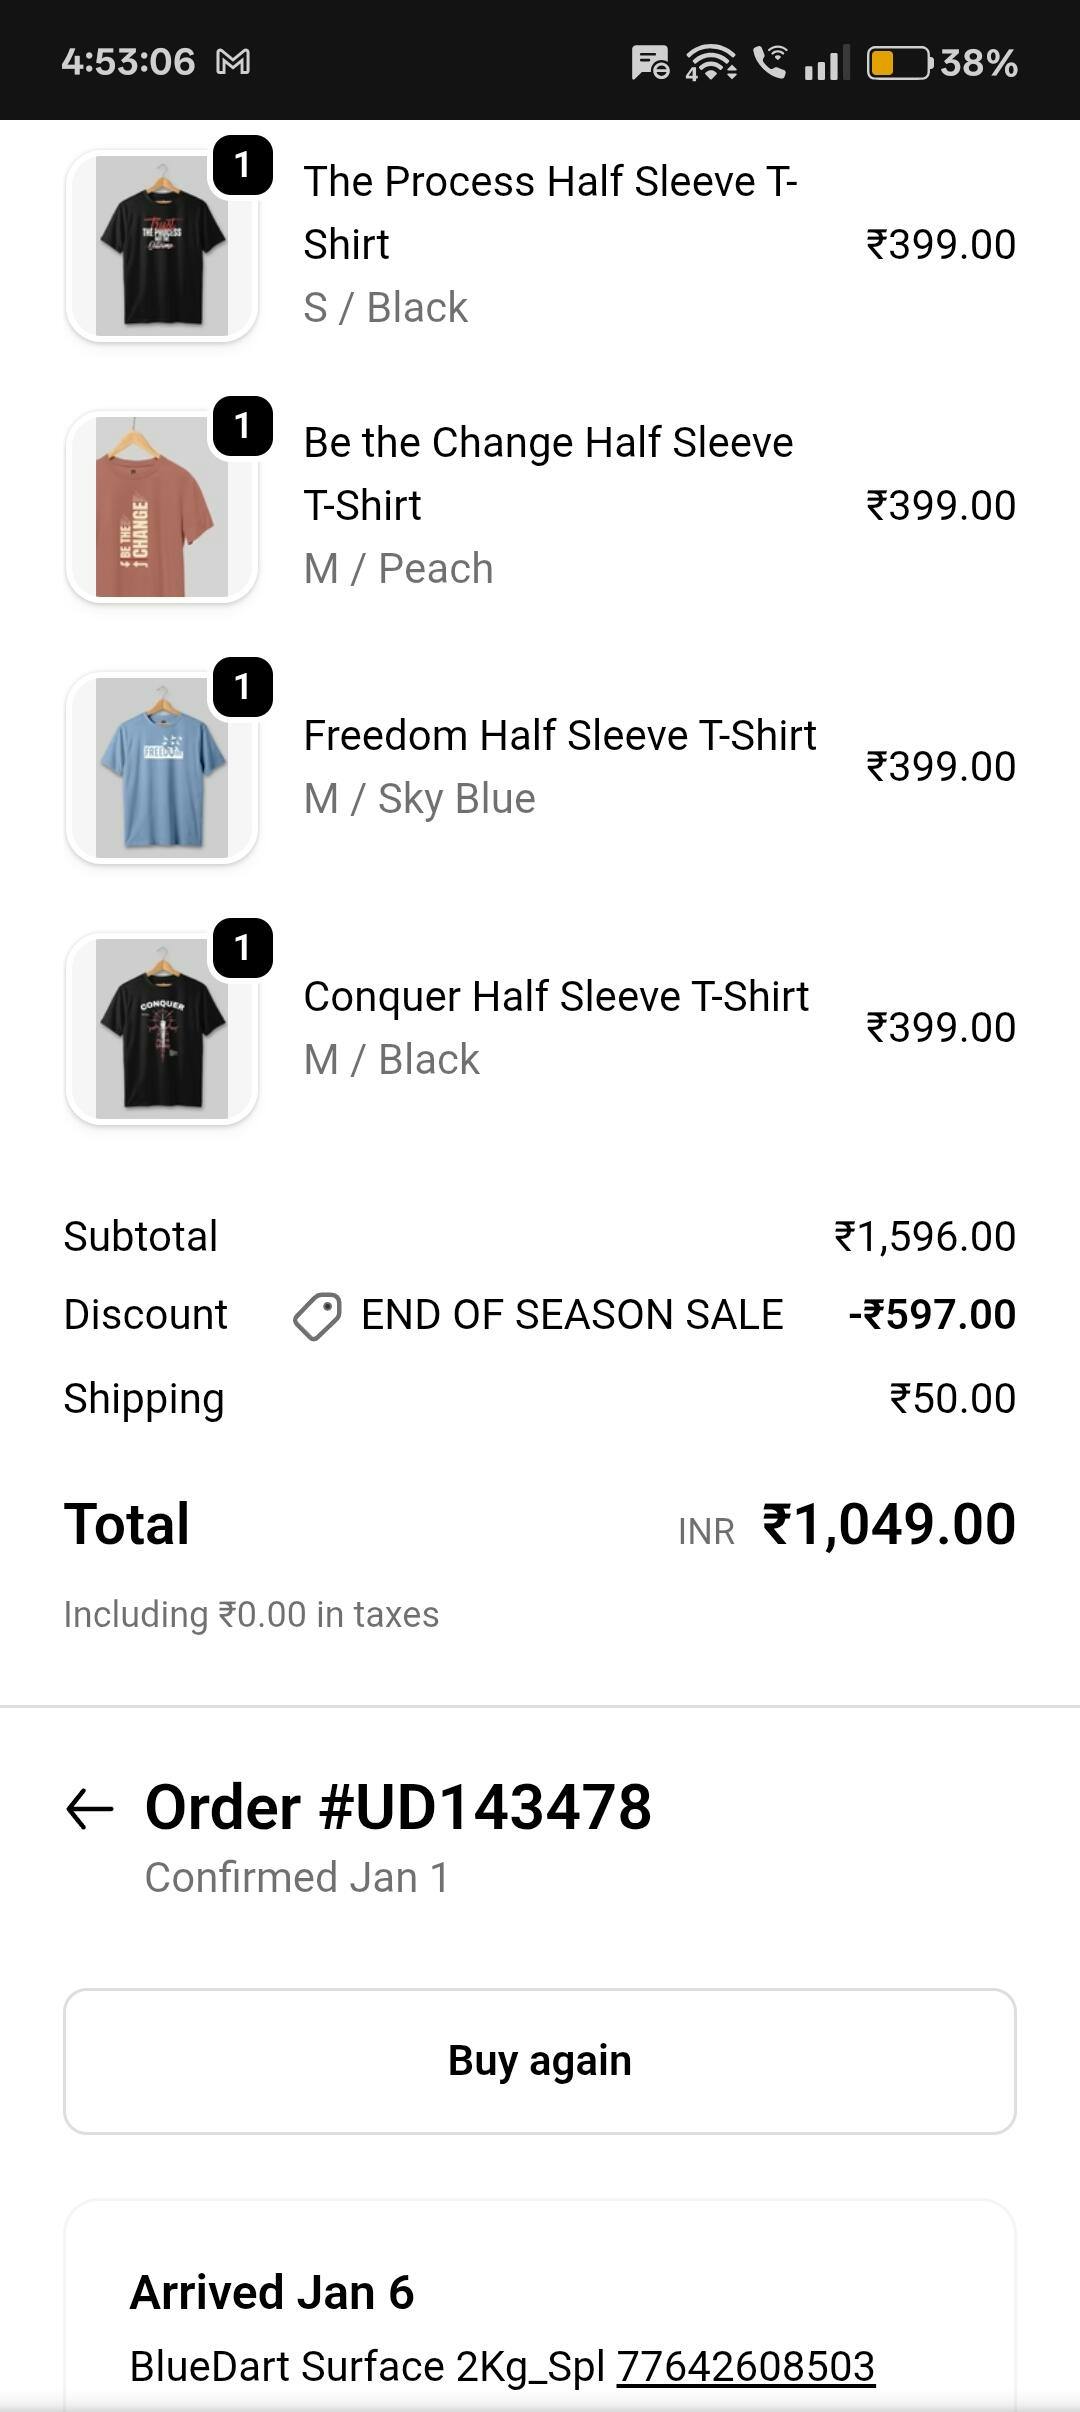Tap the battery icon in status bar

point(898,63)
